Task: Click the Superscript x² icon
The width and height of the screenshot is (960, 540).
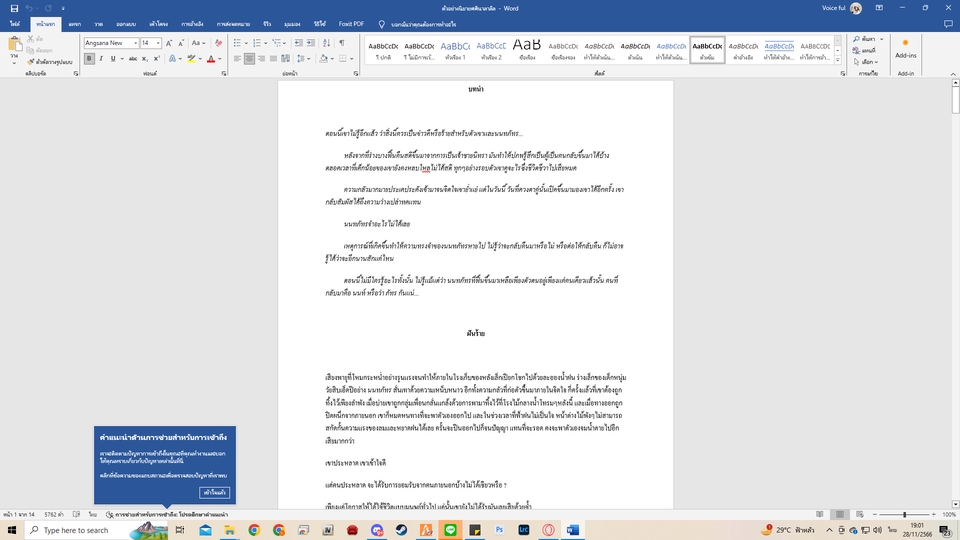Action: click(x=156, y=59)
